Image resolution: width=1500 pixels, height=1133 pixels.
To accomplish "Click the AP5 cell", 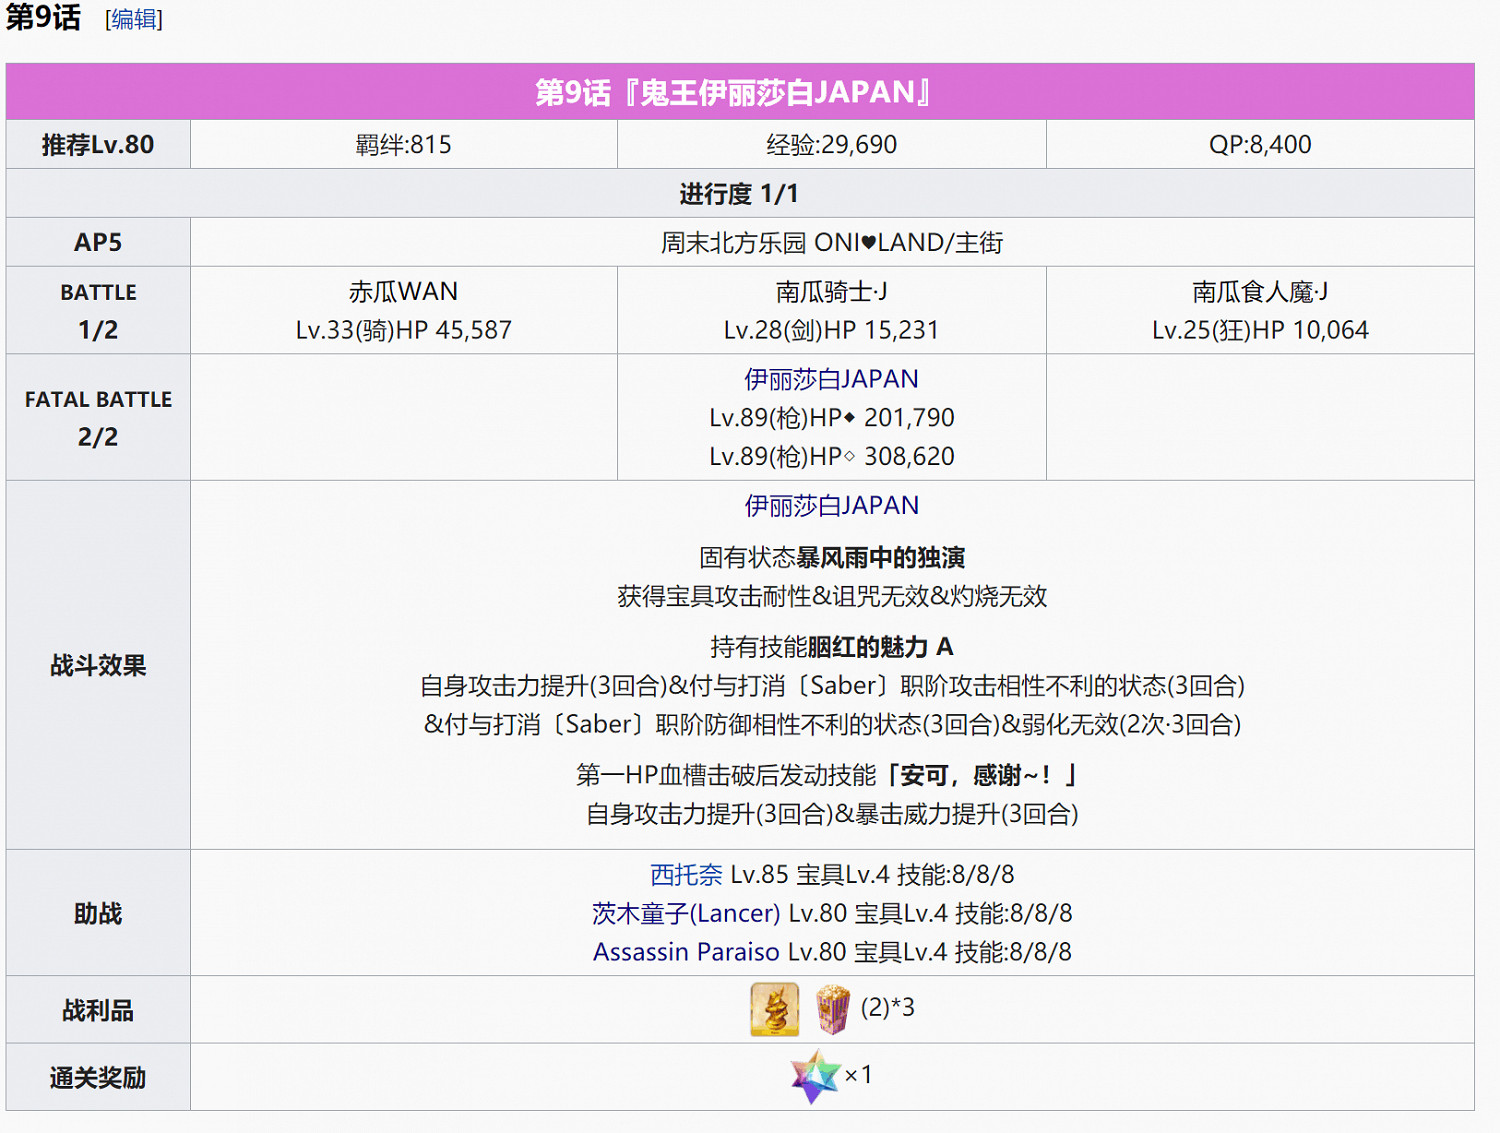I will tap(97, 241).
